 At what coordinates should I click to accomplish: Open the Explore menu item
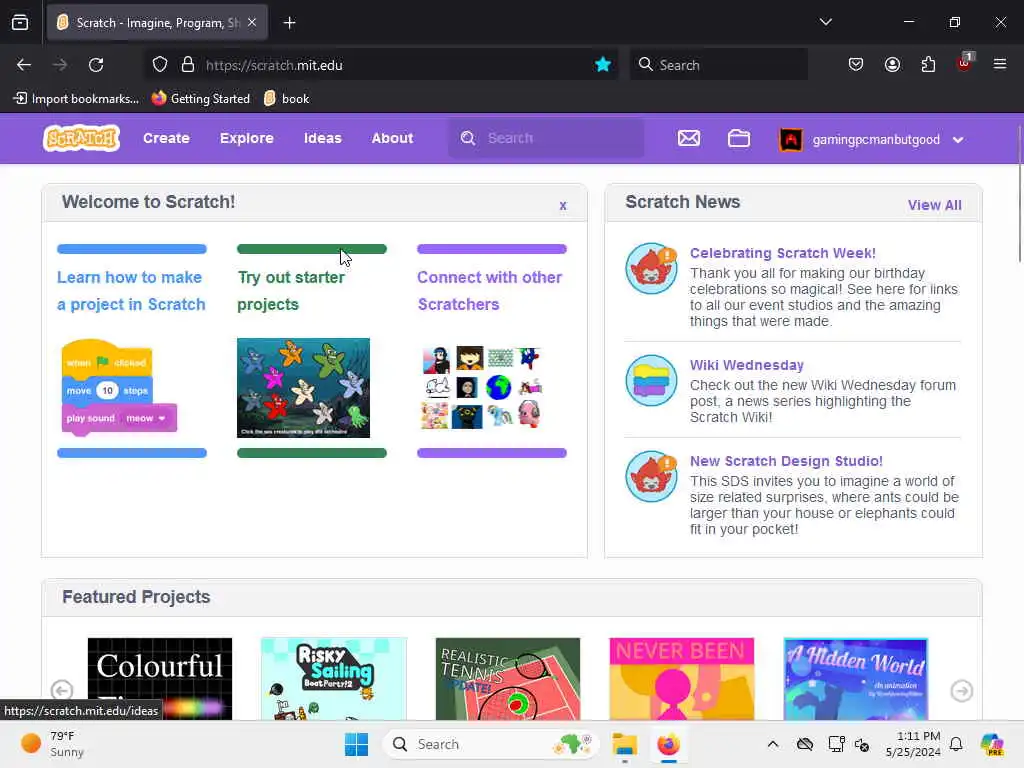(246, 138)
